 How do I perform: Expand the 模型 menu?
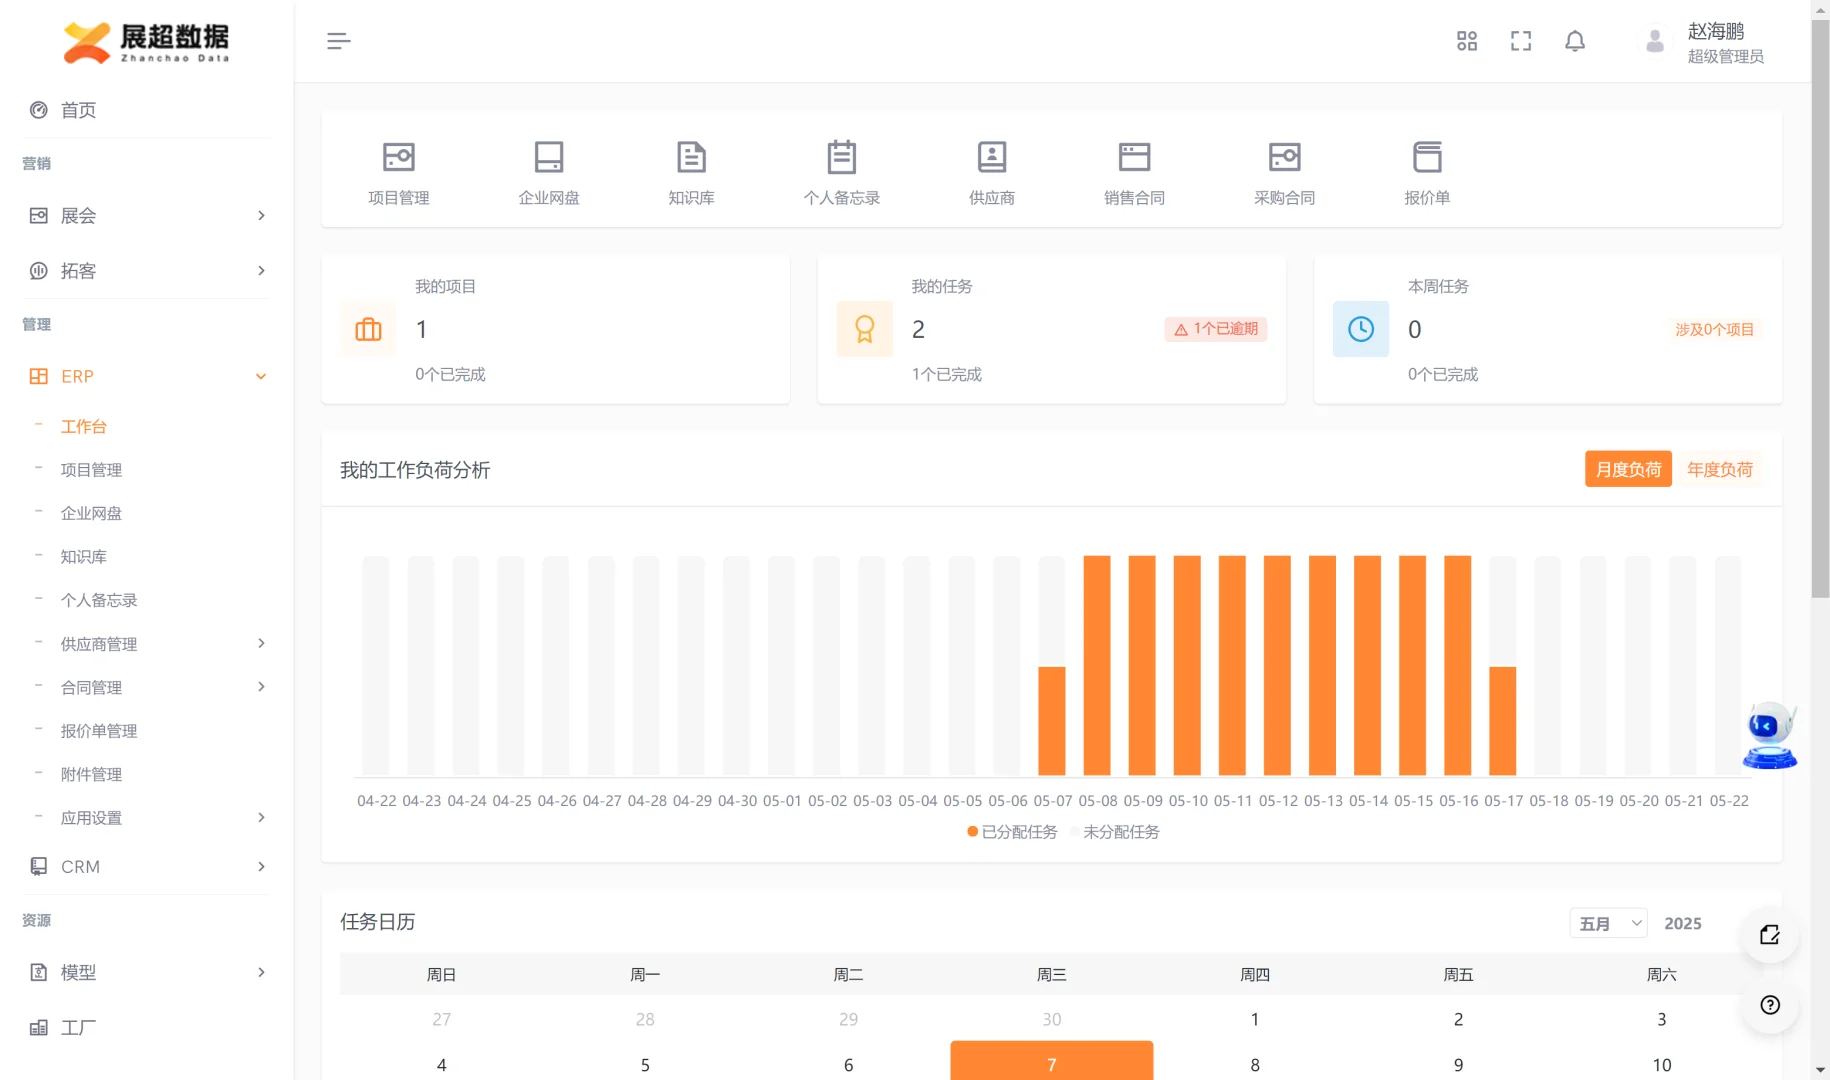[146, 972]
